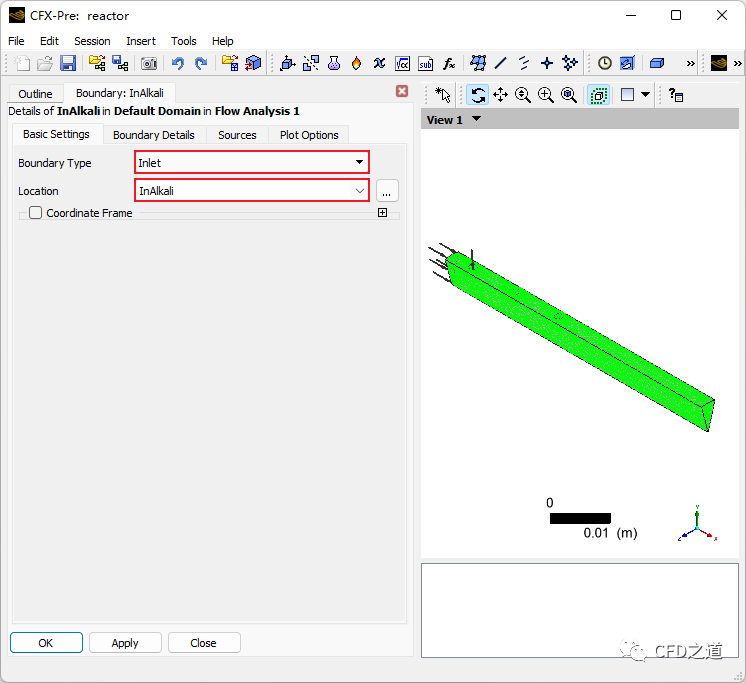This screenshot has width=746, height=683.
Task: Enable the Coordinate Frame checkbox
Action: [36, 213]
